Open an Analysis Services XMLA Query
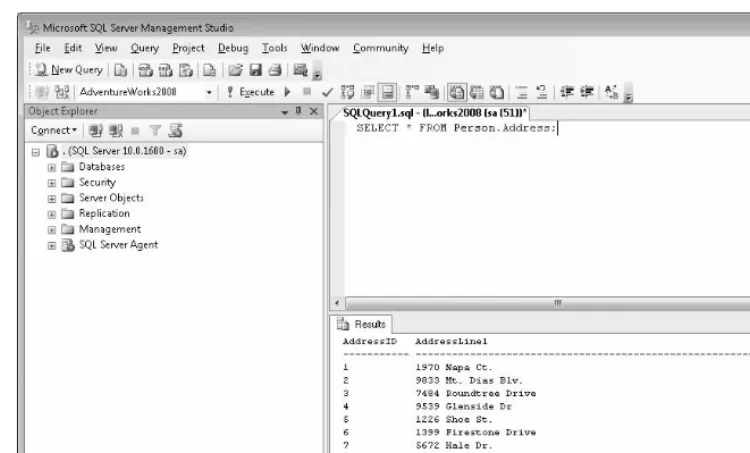 186,70
